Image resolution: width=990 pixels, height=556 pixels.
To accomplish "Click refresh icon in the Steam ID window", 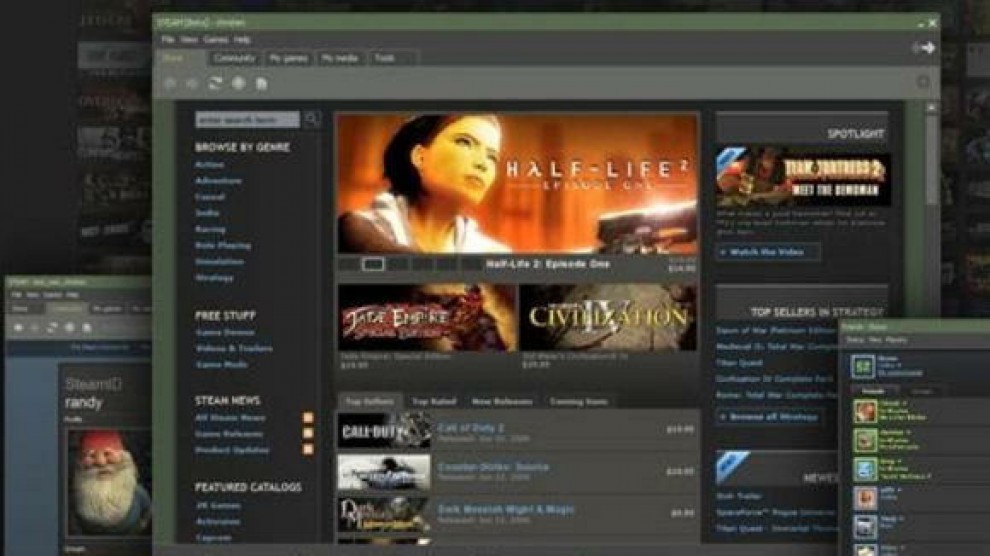I will click(x=52, y=328).
